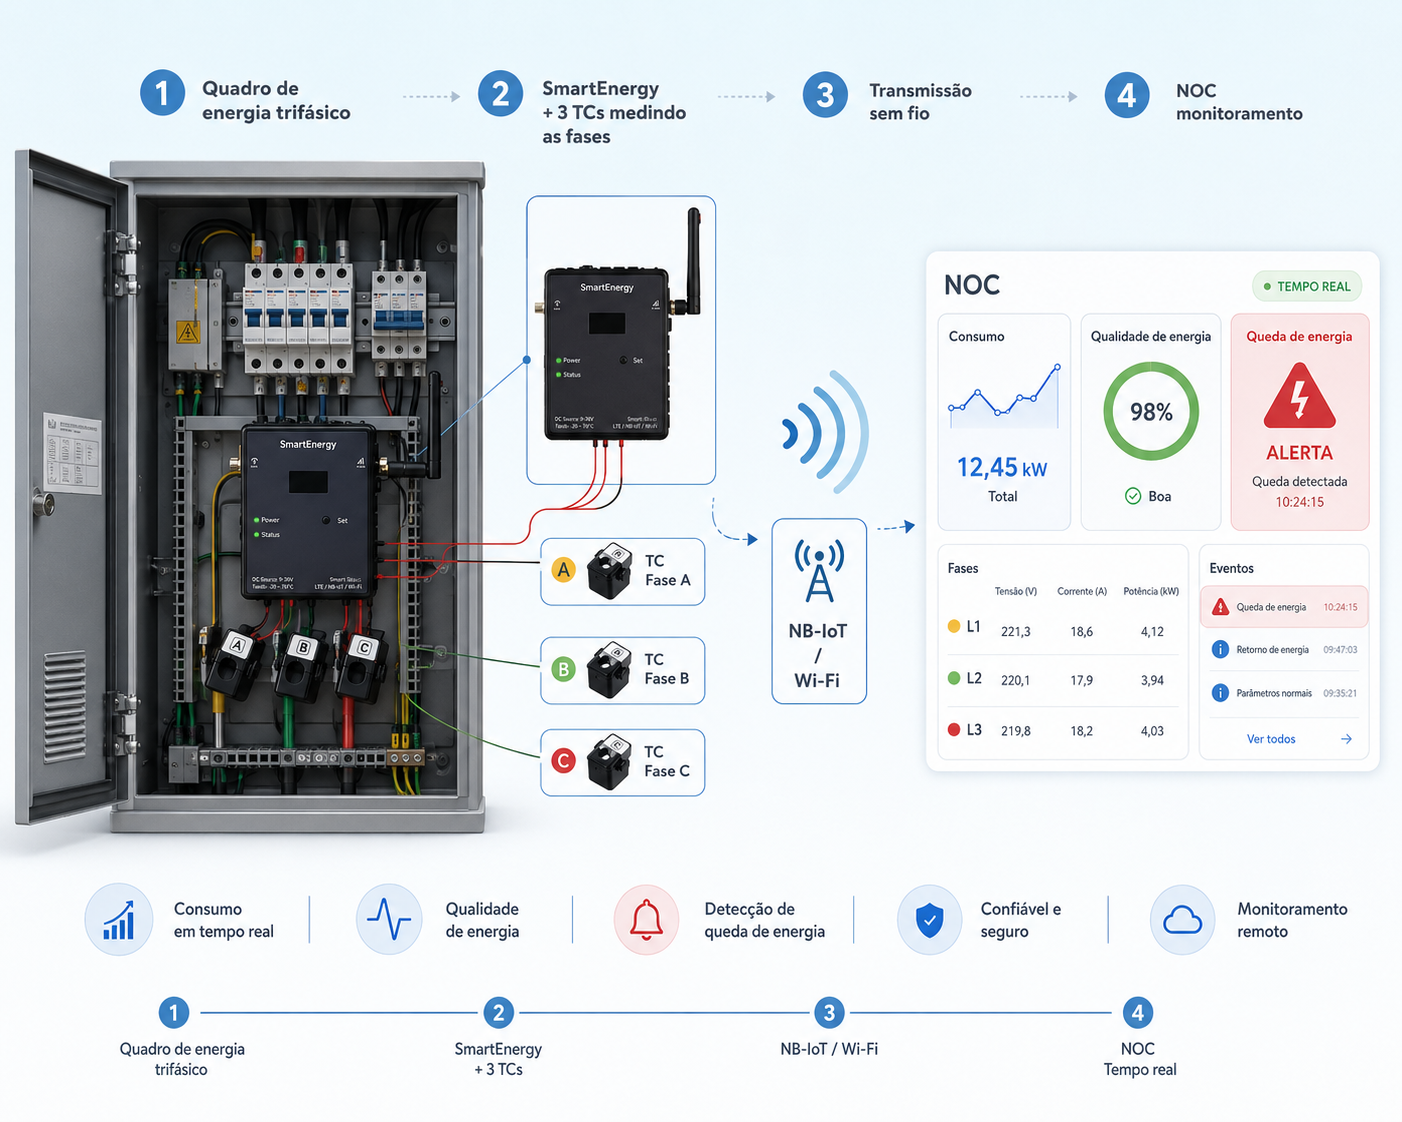1402x1122 pixels.
Task: Click info icon of Retorno de energia event
Action: point(1220,650)
